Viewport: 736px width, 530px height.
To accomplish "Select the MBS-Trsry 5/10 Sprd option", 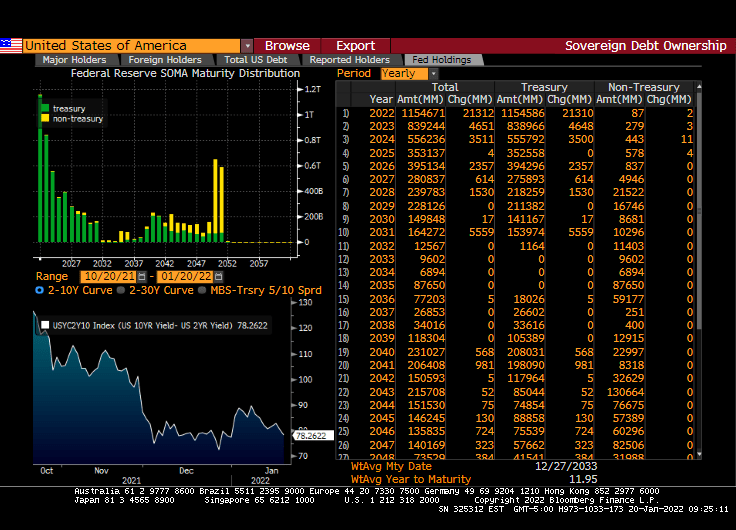I will (x=204, y=290).
